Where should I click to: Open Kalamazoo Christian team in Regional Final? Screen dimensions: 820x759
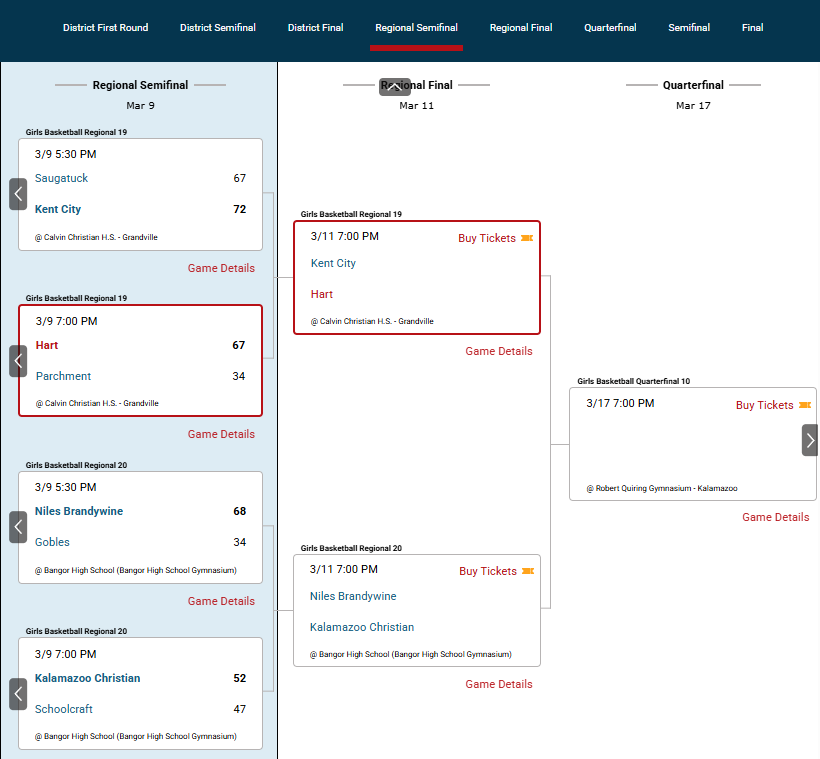361,627
